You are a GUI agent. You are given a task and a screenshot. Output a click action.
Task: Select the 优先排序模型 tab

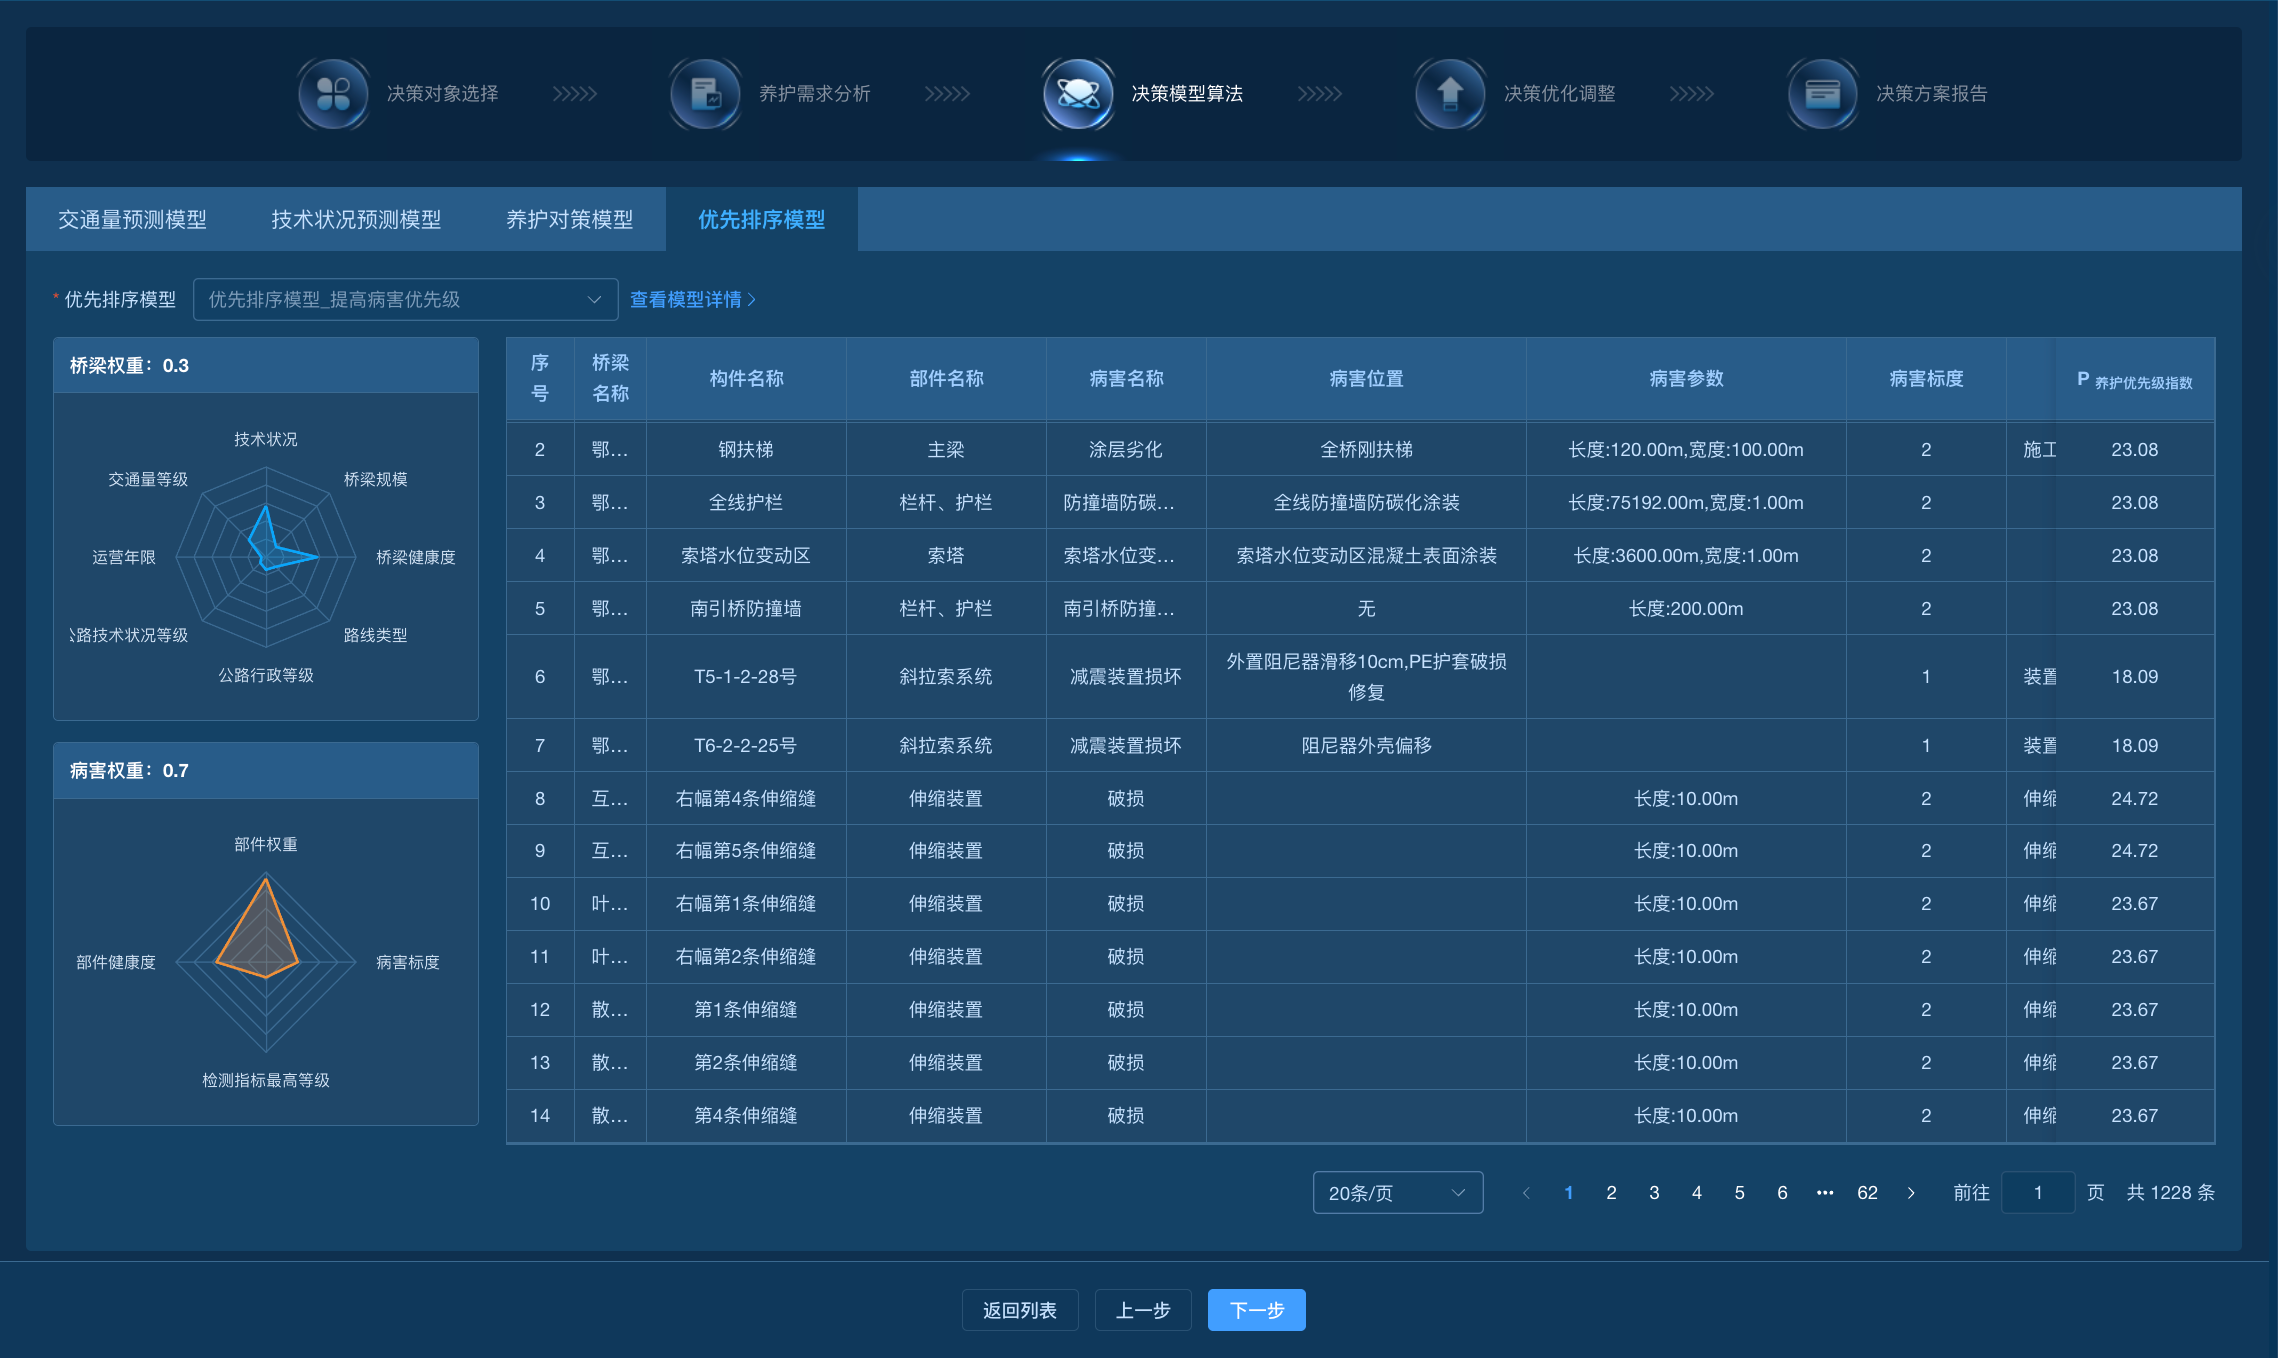tap(761, 219)
